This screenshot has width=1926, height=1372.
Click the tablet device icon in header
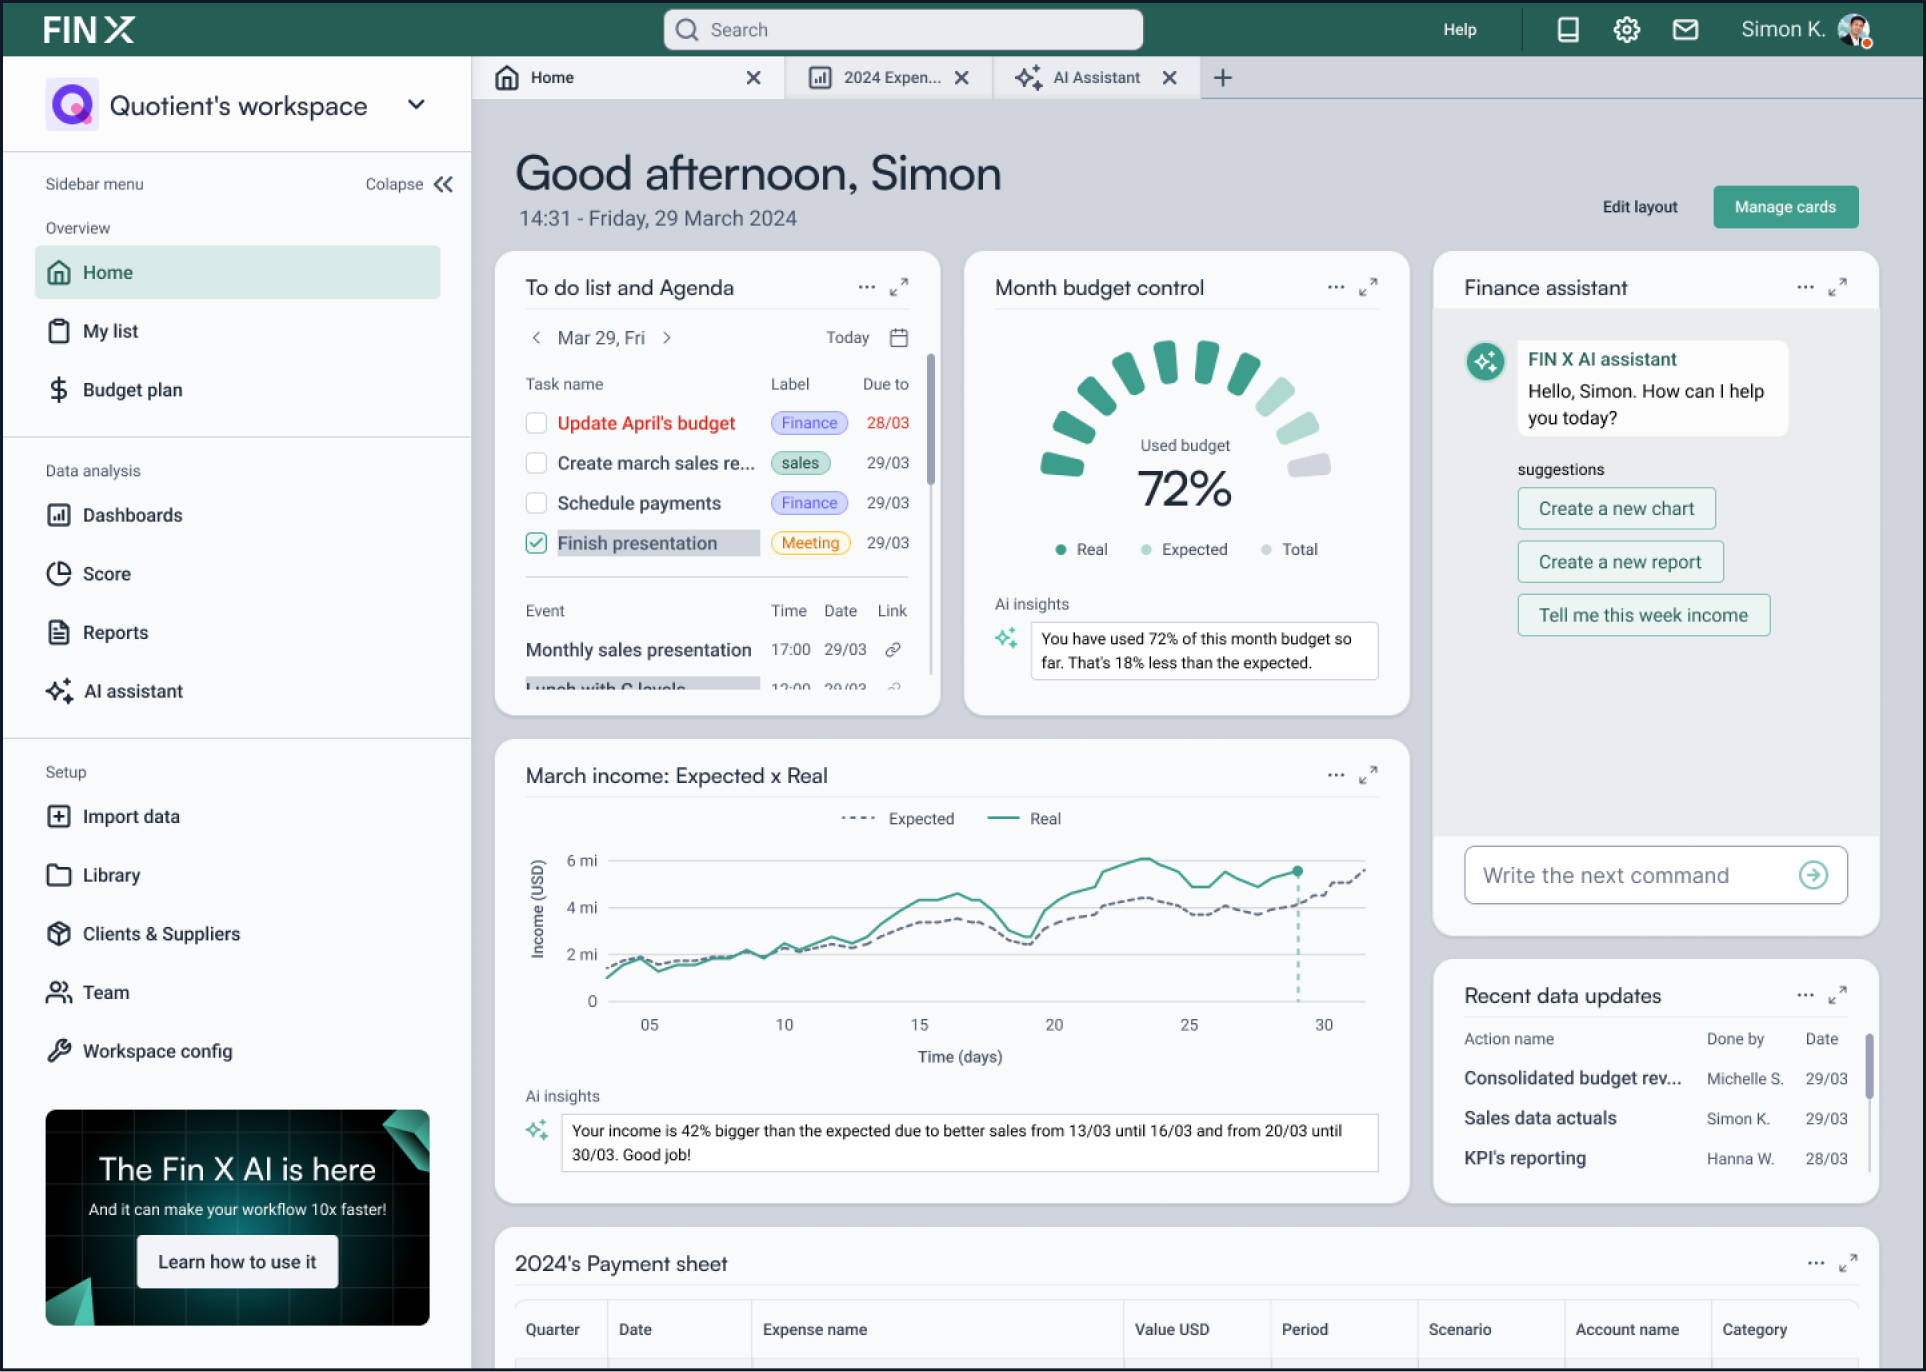click(x=1567, y=30)
